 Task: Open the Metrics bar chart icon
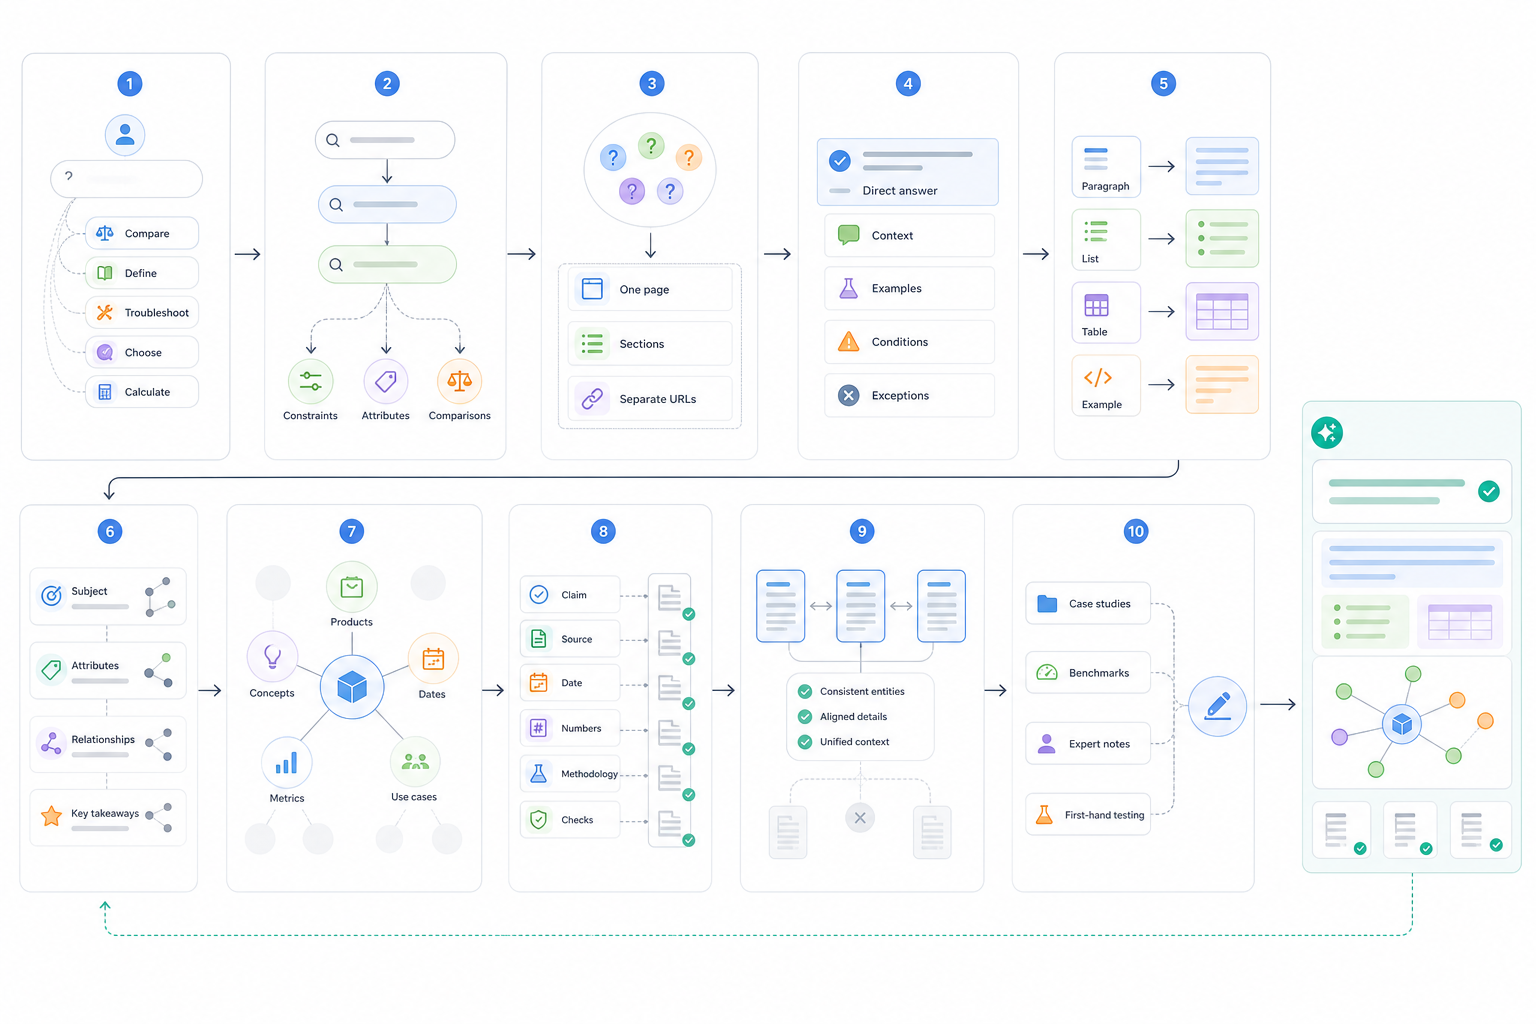click(x=287, y=763)
